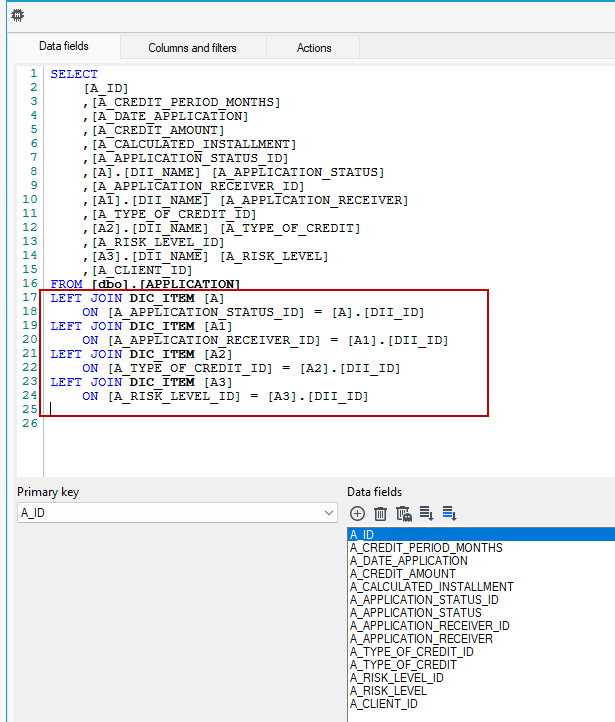The height and width of the screenshot is (722, 615).
Task: Pick A_TYPE_OF_CREDIT from the fields list
Action: point(403,664)
